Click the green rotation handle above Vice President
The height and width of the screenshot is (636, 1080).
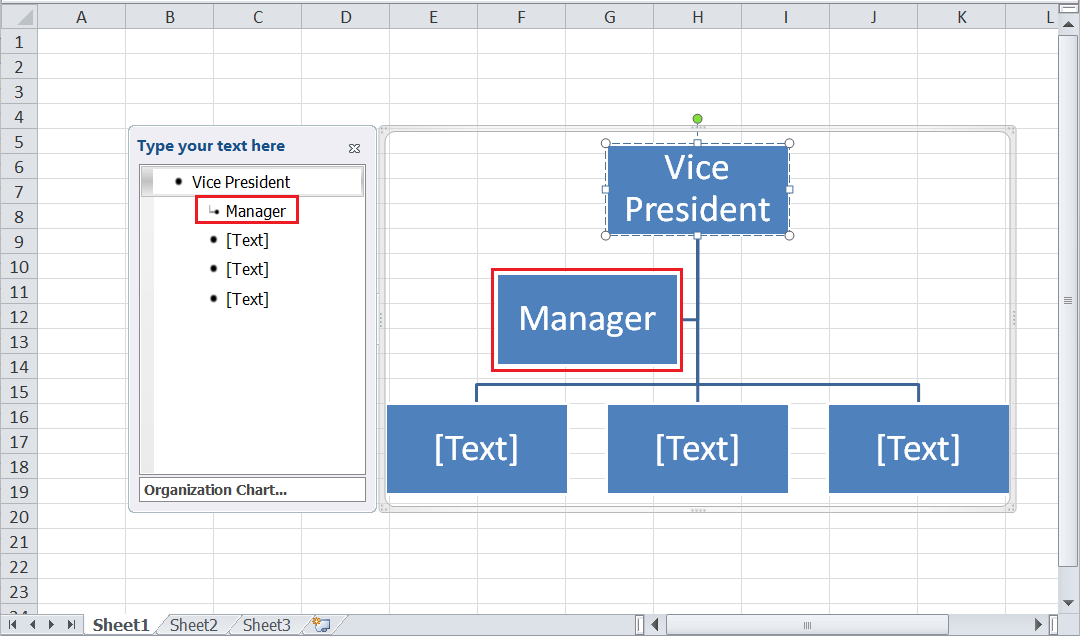click(697, 119)
